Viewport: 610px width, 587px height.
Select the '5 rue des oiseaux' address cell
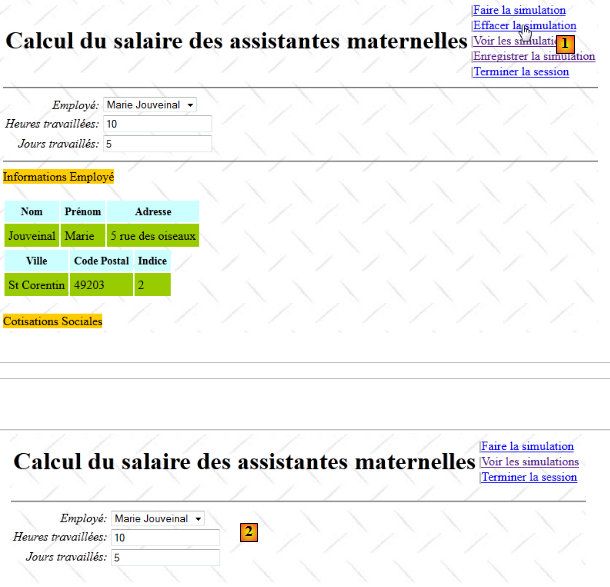point(152,236)
